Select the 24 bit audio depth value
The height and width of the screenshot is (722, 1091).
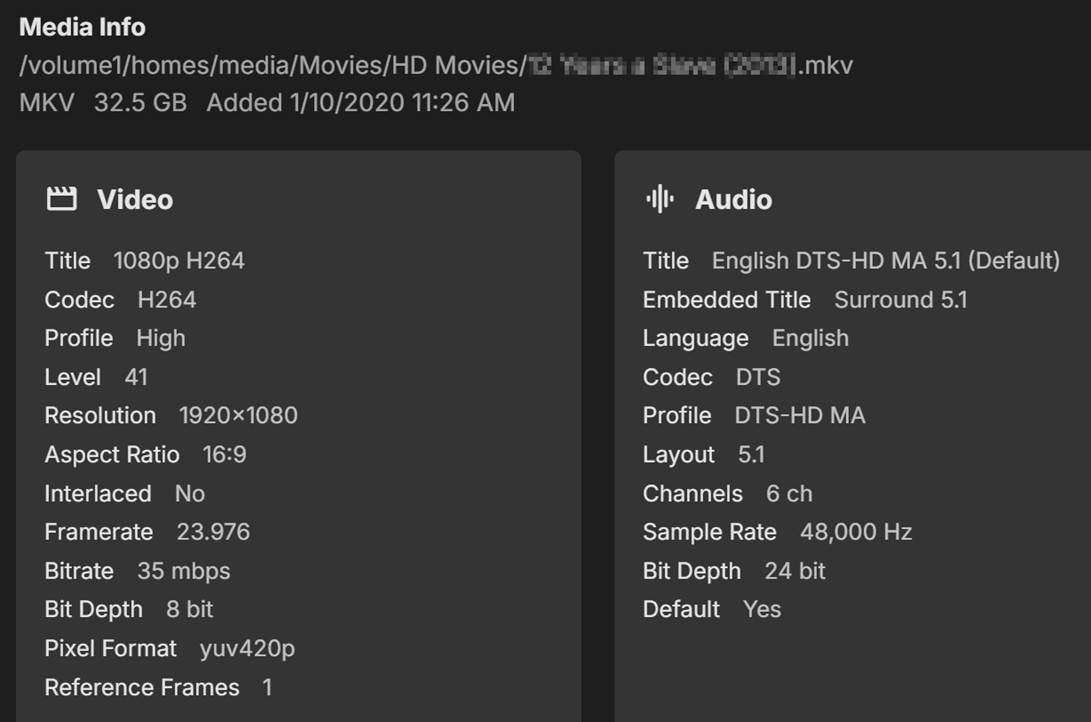(x=795, y=571)
